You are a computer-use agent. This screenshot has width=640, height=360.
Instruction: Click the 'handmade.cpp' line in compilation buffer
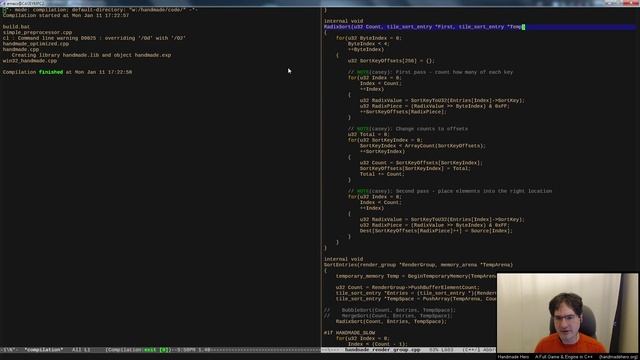coord(21,50)
